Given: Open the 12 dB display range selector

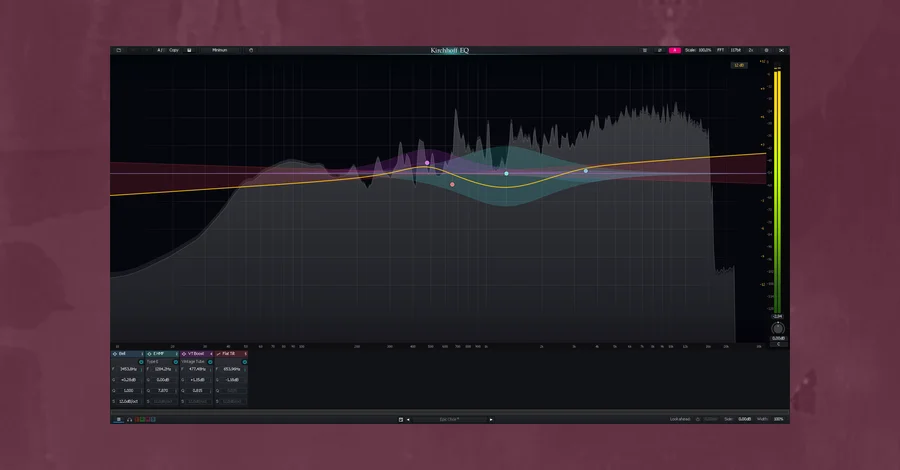Looking at the screenshot, I should [739, 65].
